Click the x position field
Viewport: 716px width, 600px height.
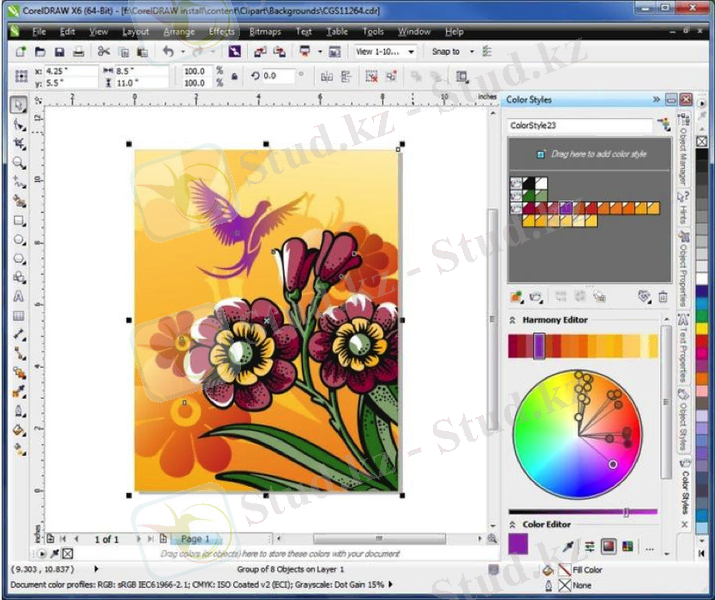70,71
